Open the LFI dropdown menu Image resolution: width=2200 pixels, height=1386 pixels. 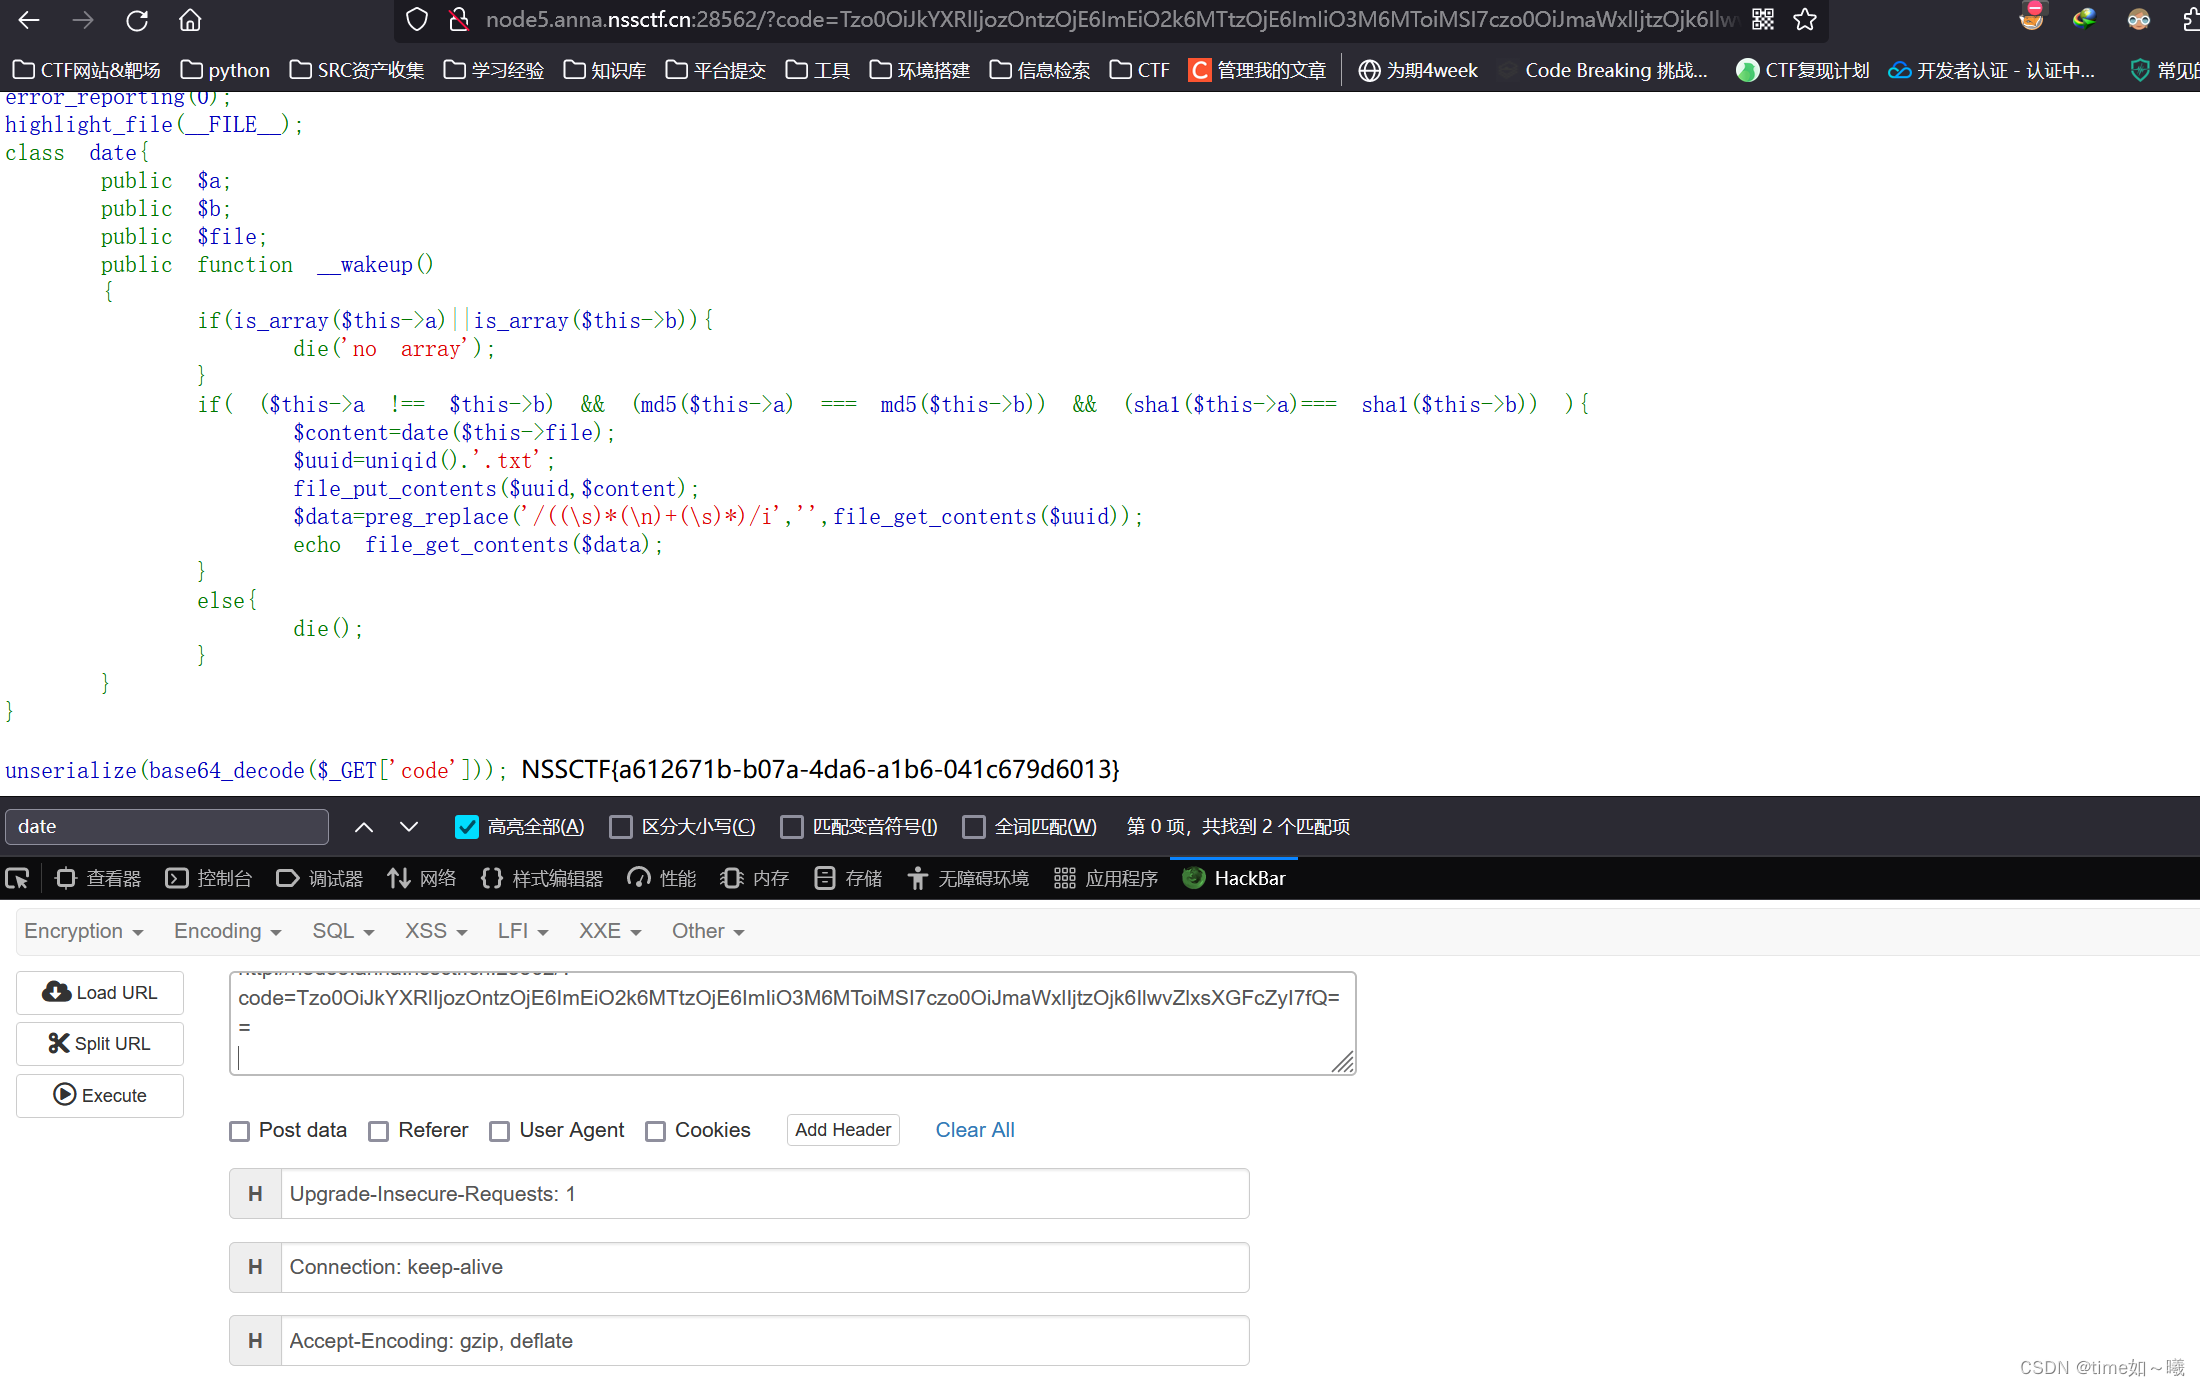[519, 931]
